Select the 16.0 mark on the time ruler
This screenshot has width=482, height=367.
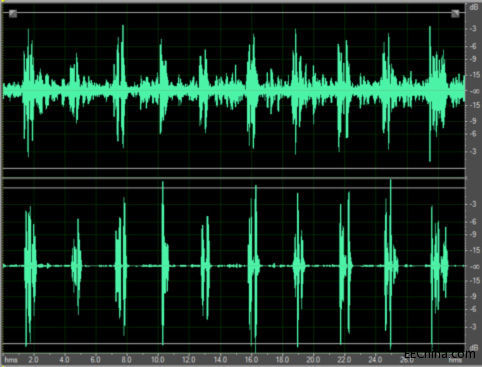click(x=251, y=360)
